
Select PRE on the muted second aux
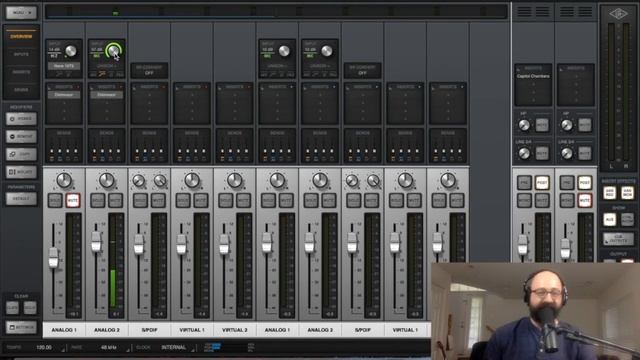[567, 182]
